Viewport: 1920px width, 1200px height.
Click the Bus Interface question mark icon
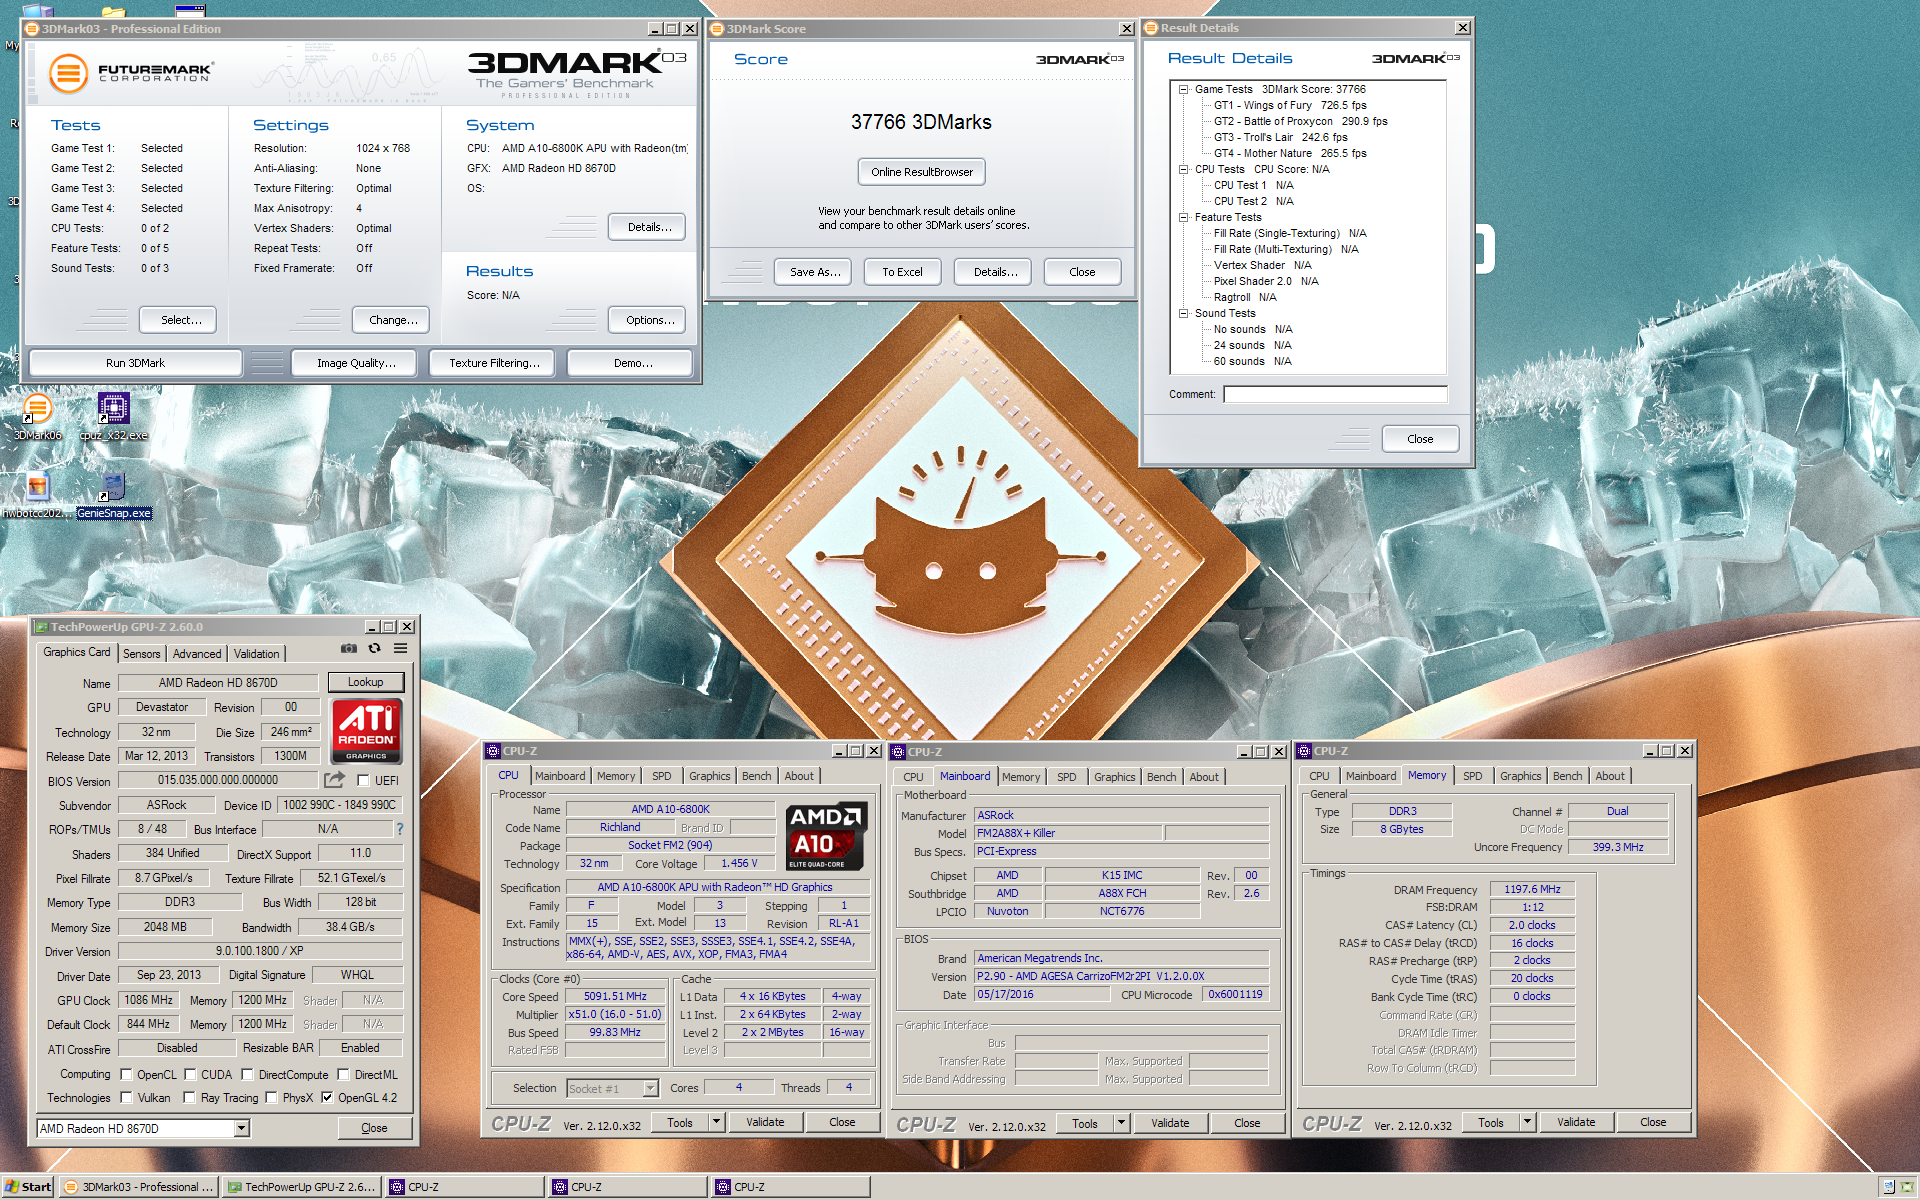coord(400,829)
